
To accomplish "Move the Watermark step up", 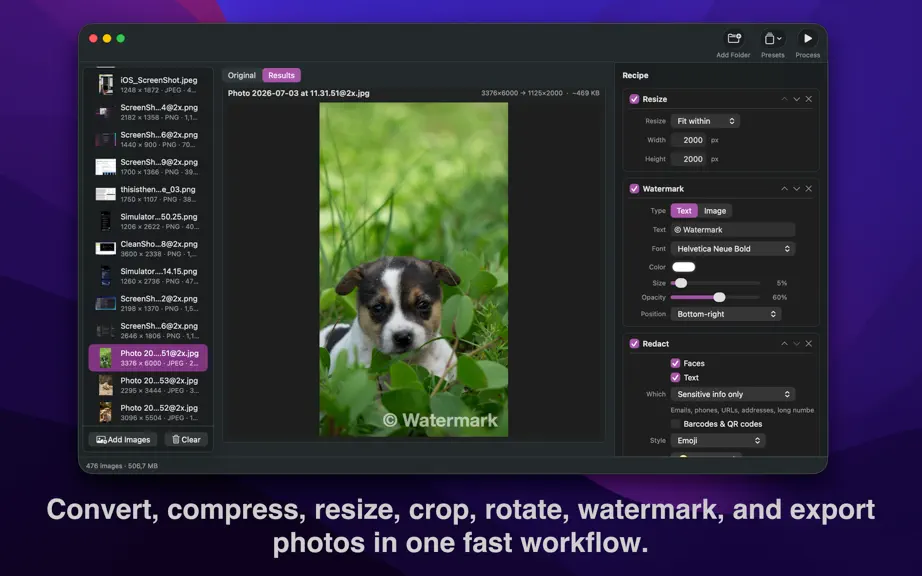I will (x=784, y=189).
